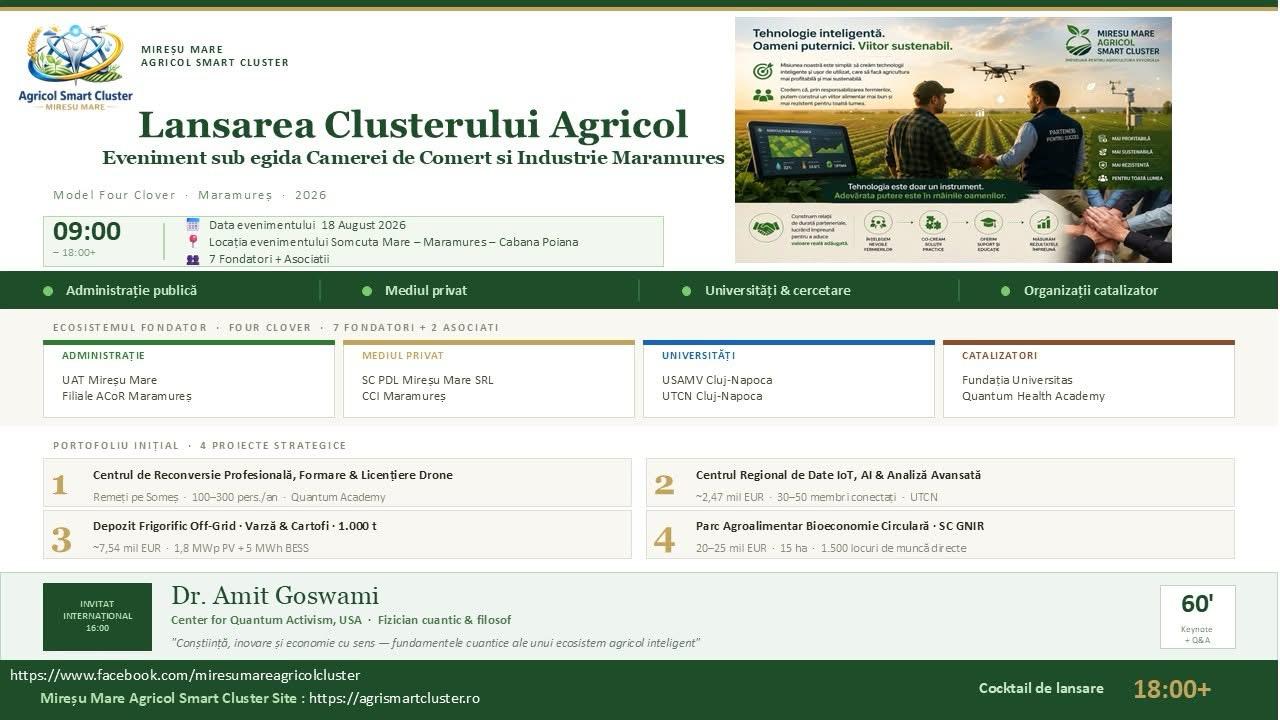Click the calendar icon beside Data evenimentului
1280x720 pixels.
pyautogui.click(x=193, y=225)
